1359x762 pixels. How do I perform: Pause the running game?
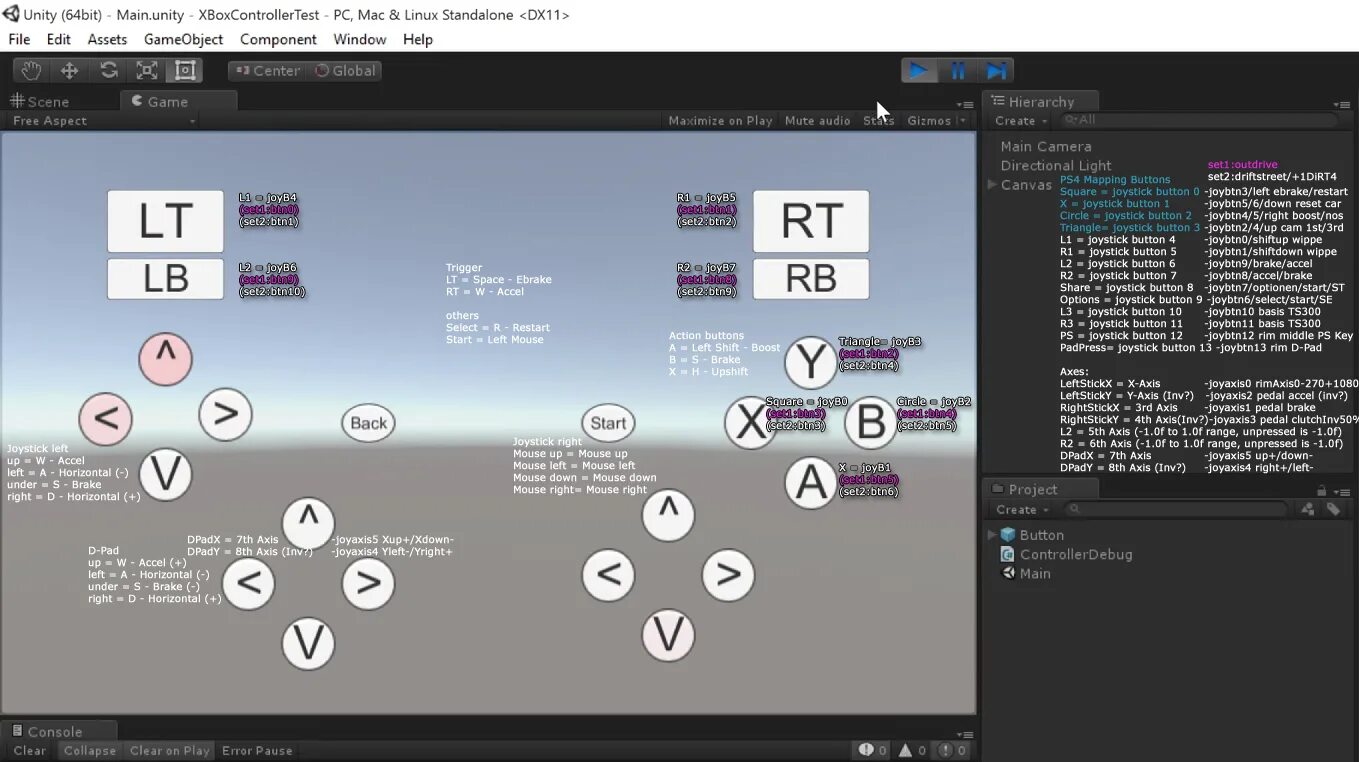[957, 70]
